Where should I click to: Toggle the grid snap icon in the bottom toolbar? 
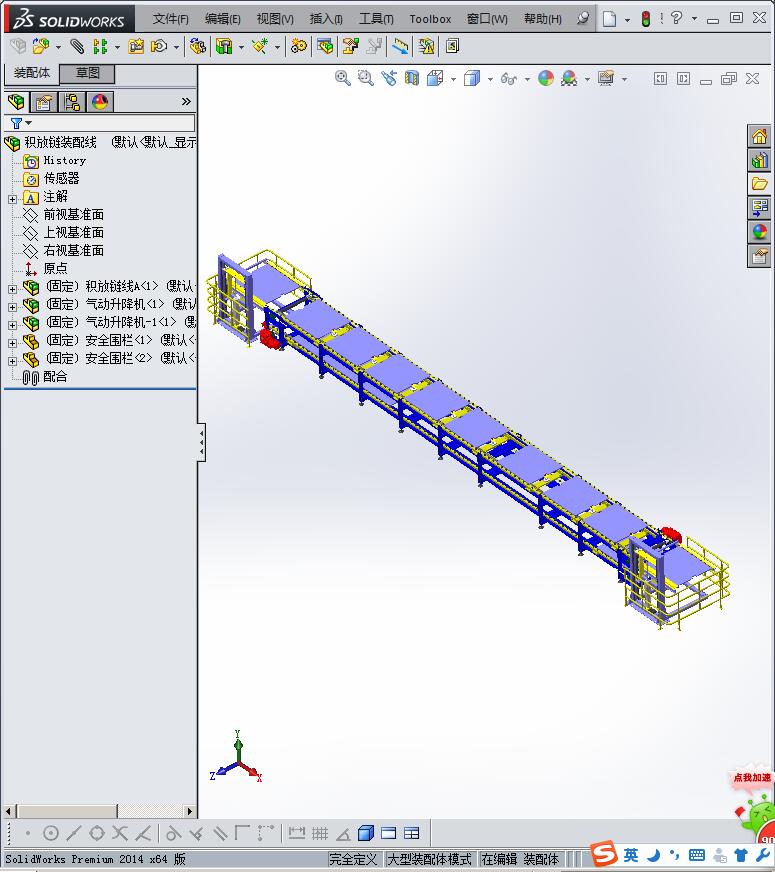coord(320,833)
